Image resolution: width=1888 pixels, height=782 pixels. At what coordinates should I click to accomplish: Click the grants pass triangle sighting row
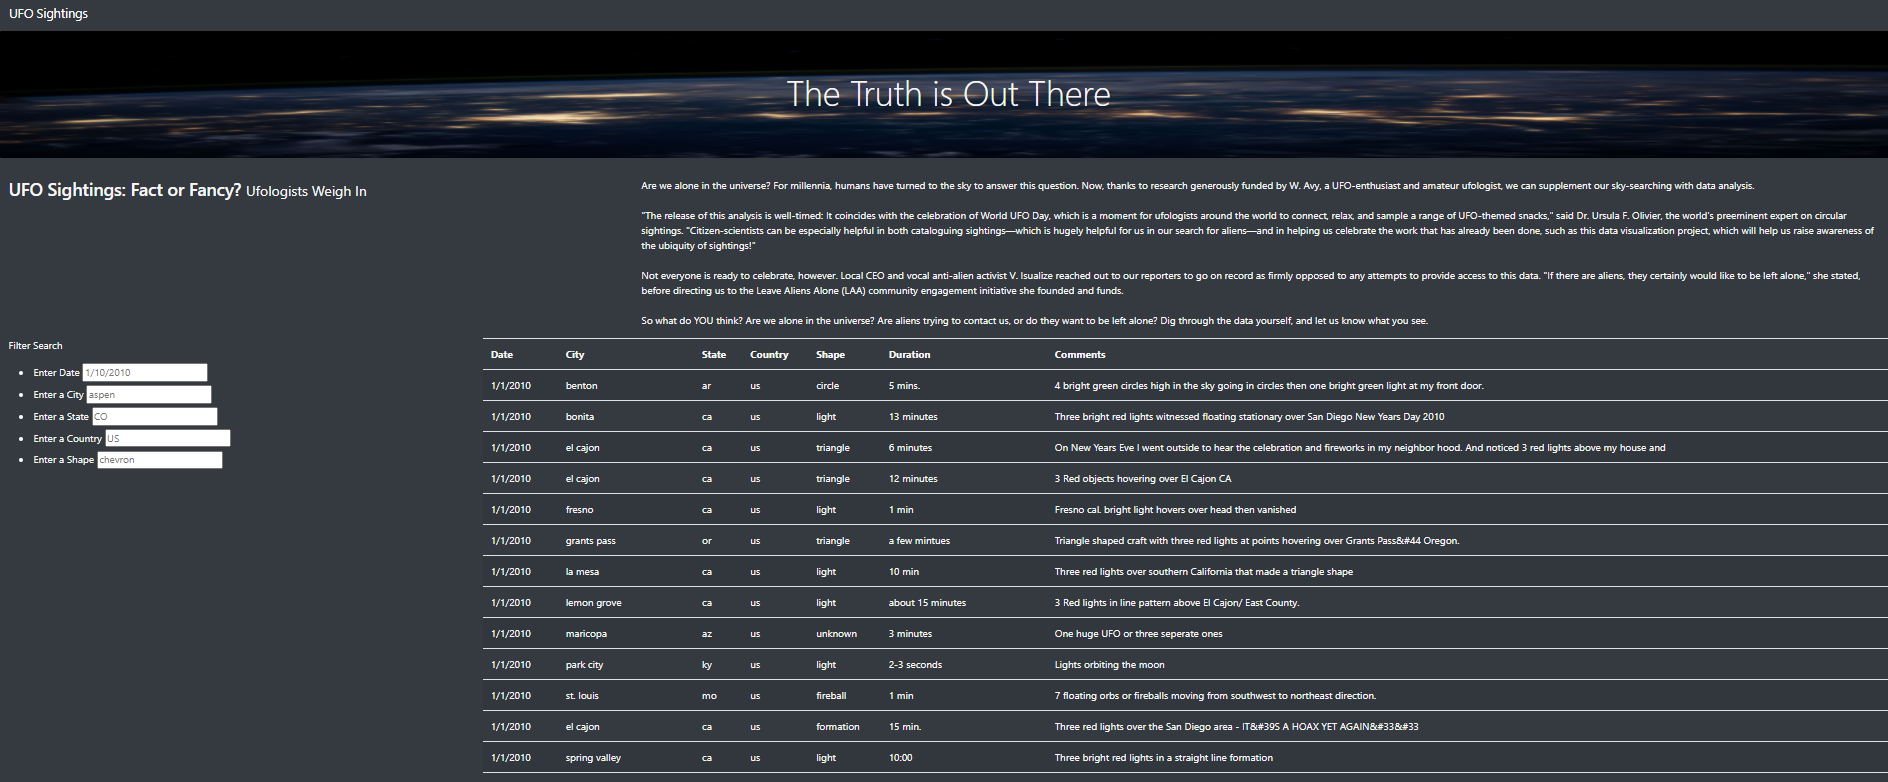[900, 540]
